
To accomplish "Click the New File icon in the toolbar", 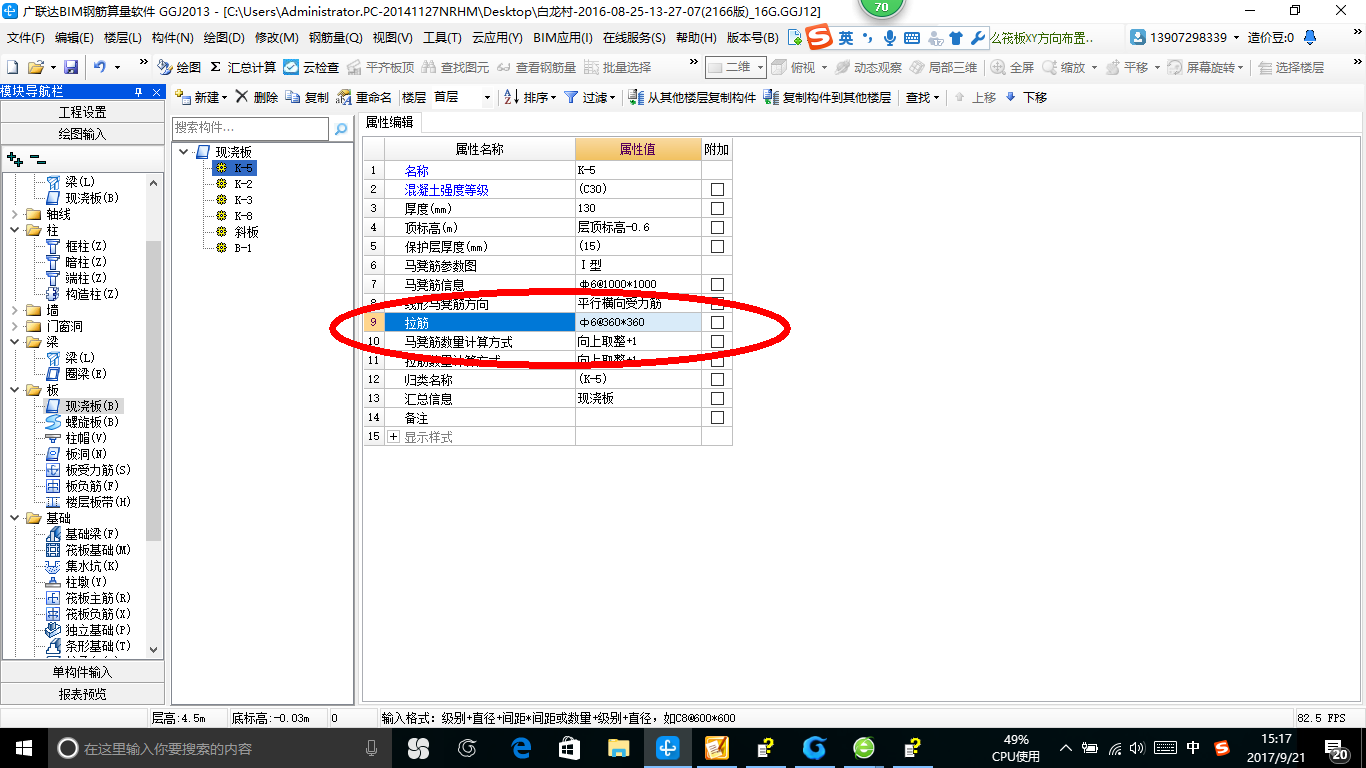I will tap(13, 67).
